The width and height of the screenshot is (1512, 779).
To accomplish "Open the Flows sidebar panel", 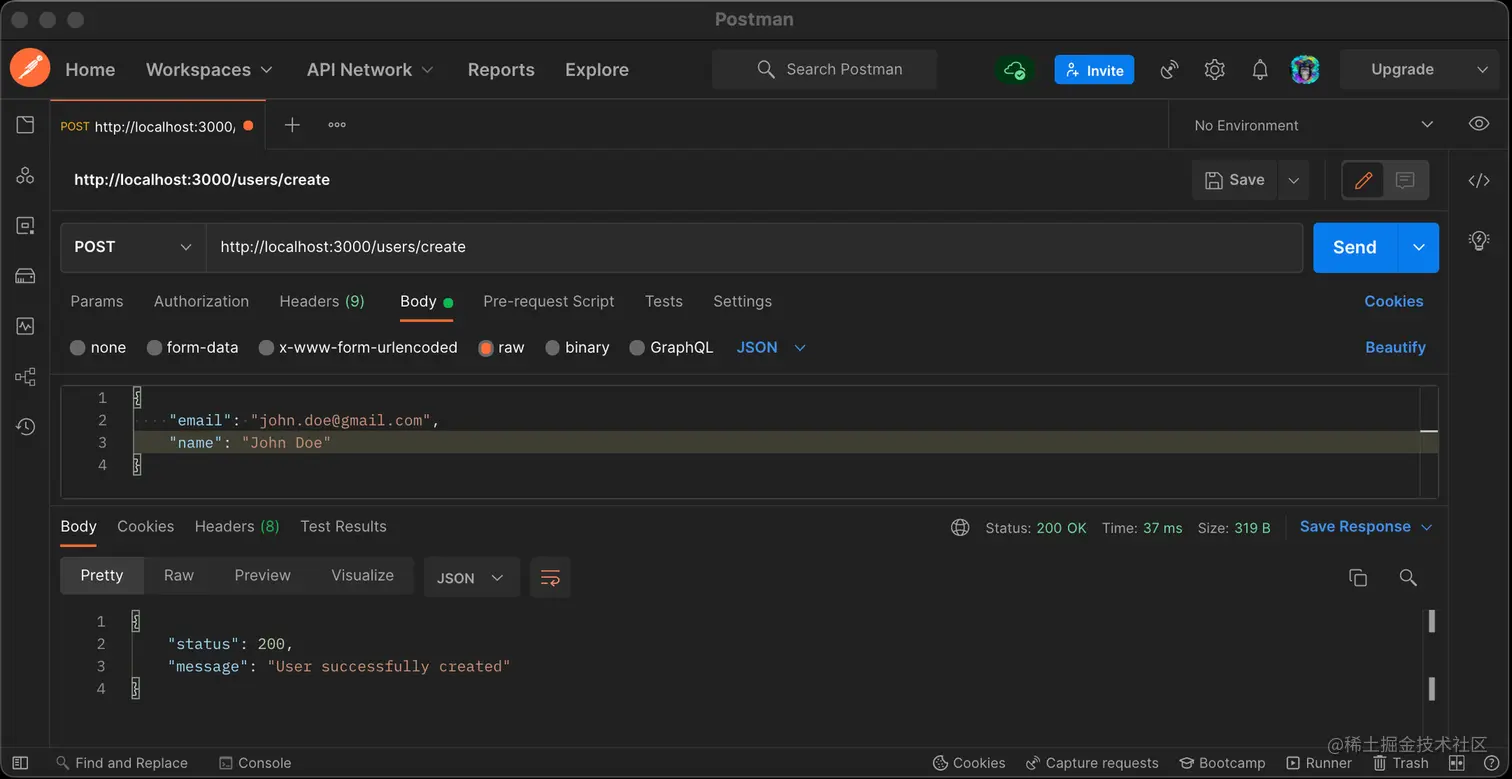I will [25, 376].
